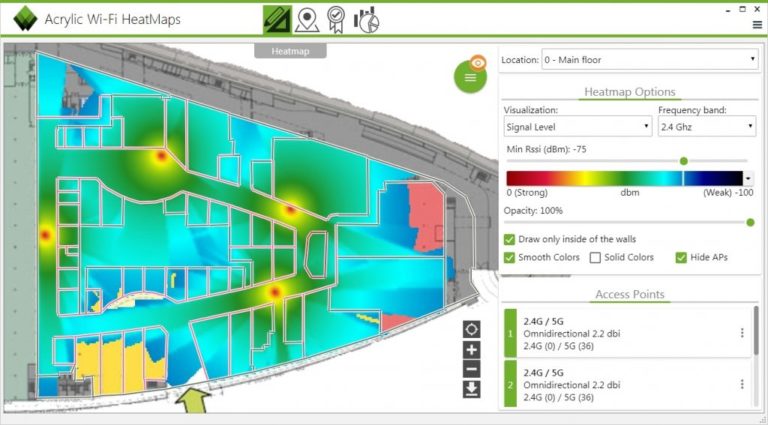Disable the Smooth Colors checkbox
This screenshot has height=425, width=768.
pos(509,258)
